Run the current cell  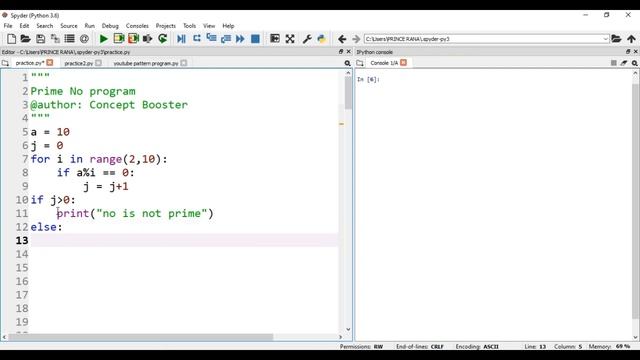click(119, 39)
